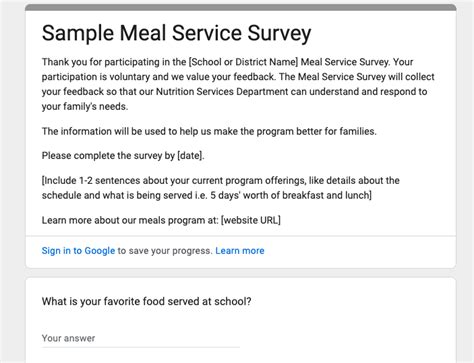
Task: Click the Please complete the survey line
Action: click(123, 156)
